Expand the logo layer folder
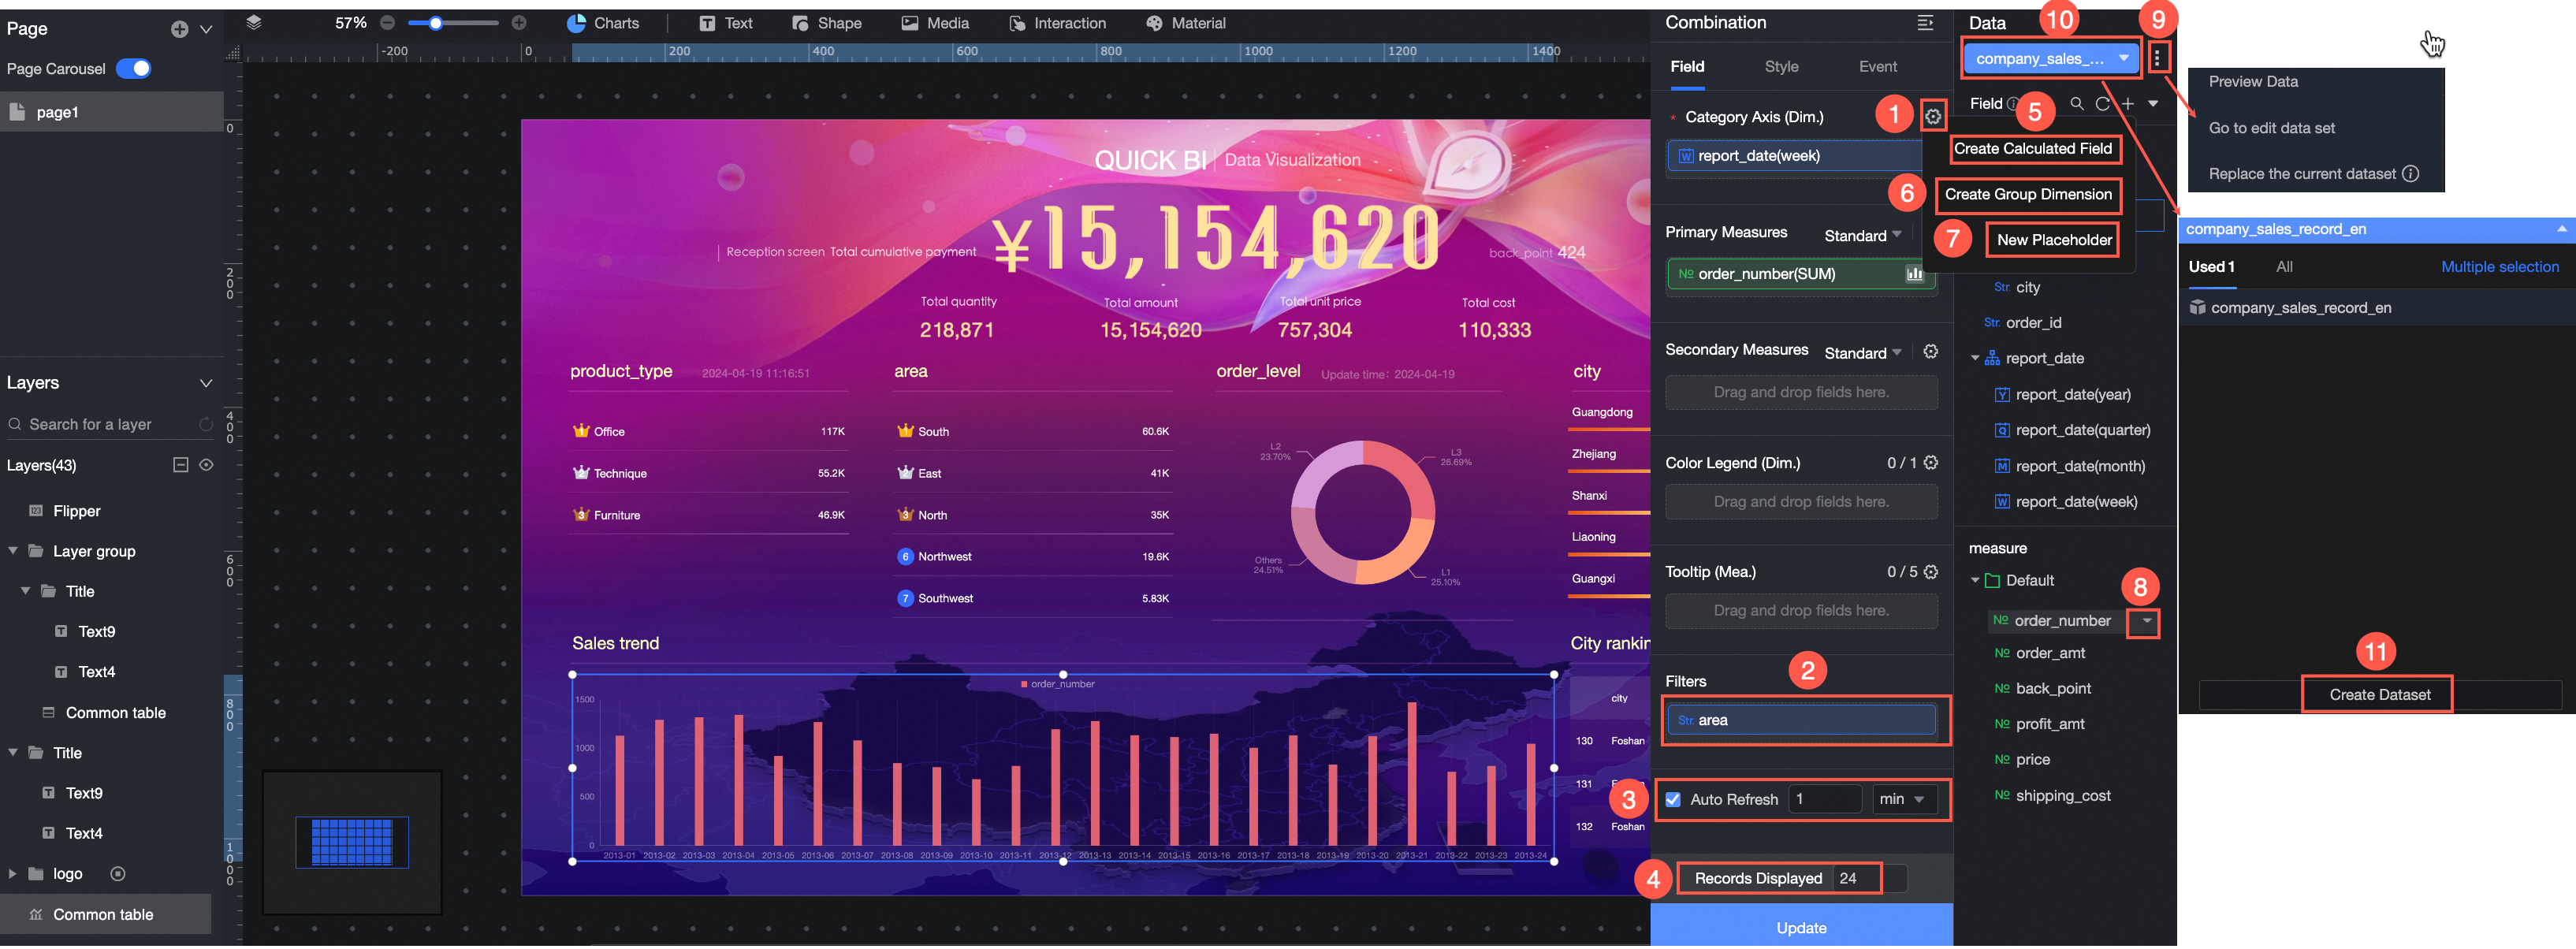The width and height of the screenshot is (2576, 949). [x=13, y=874]
